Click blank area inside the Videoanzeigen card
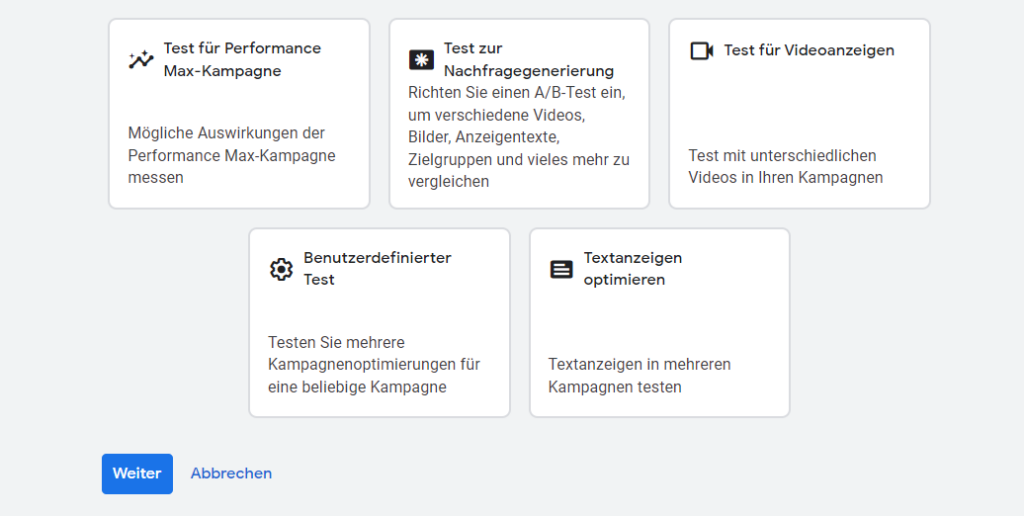Viewport: 1024px width, 516px height. [799, 105]
